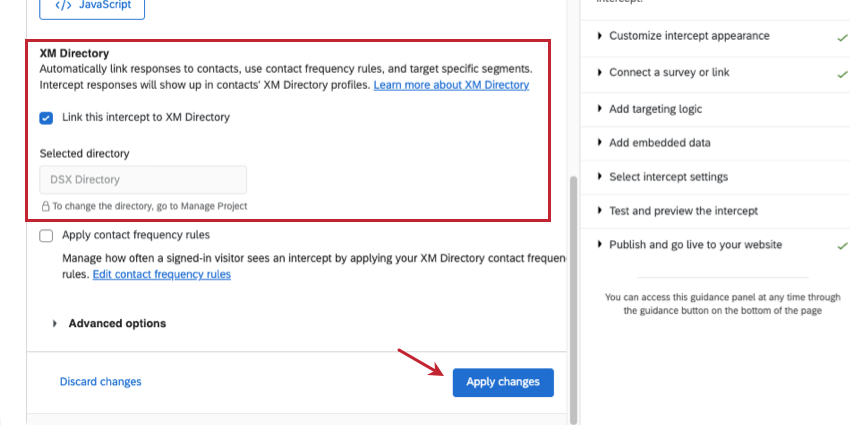Click the JavaScript button
850x425 pixels.
tap(92, 7)
